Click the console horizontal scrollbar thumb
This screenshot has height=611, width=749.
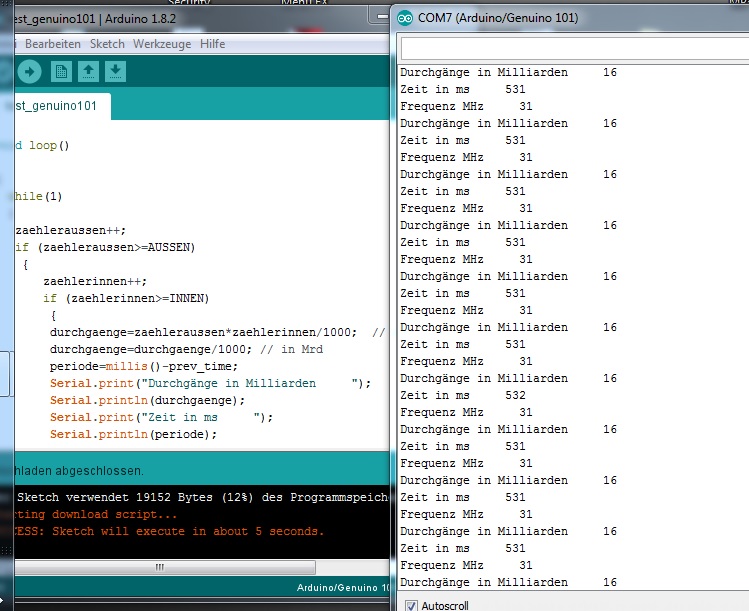click(x=164, y=567)
